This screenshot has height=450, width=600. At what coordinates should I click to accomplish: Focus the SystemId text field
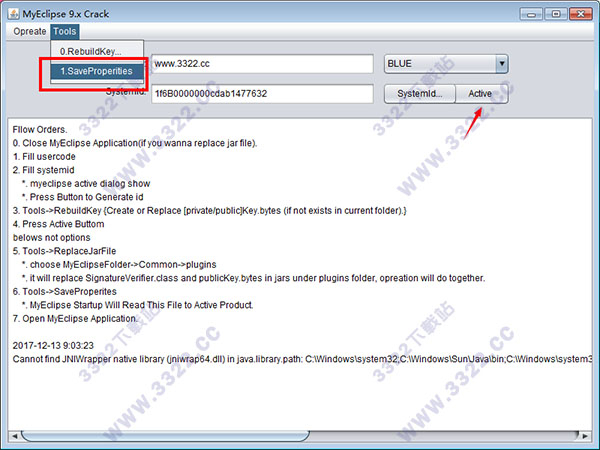pyautogui.click(x=262, y=94)
